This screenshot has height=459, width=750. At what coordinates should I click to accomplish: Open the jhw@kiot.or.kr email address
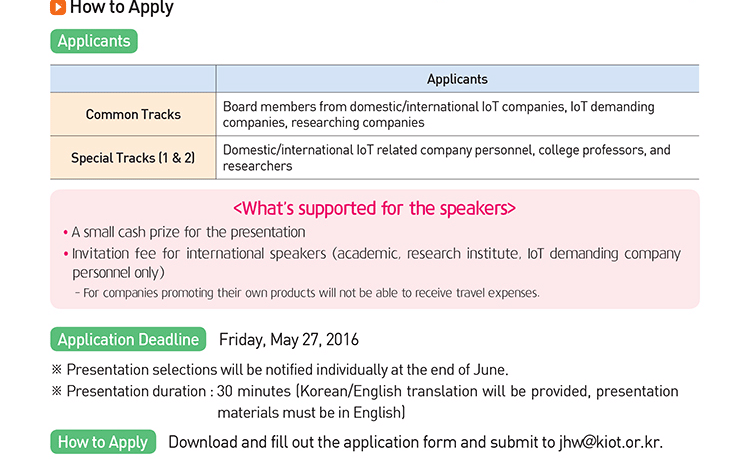pyautogui.click(x=611, y=442)
